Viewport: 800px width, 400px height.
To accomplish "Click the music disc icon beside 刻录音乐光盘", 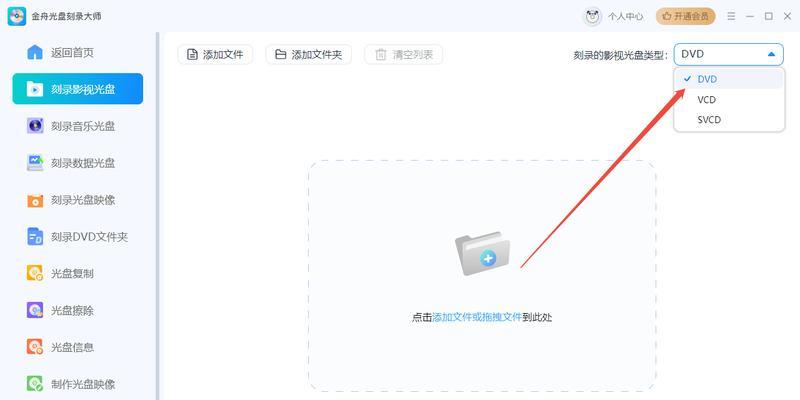I will click(35, 126).
